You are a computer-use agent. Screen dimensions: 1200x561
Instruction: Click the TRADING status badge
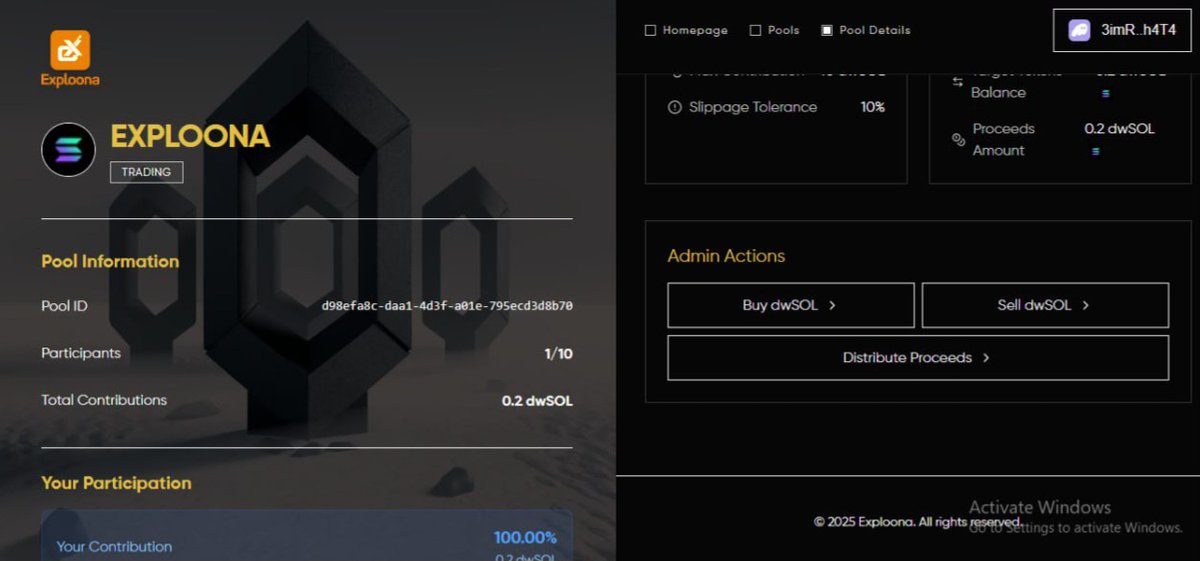coord(146,172)
